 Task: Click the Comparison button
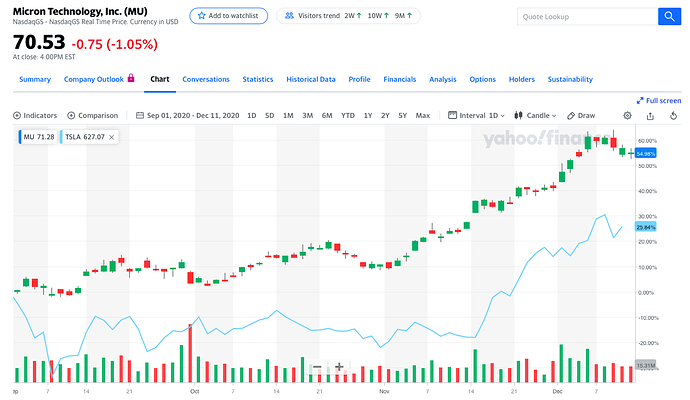(x=92, y=115)
